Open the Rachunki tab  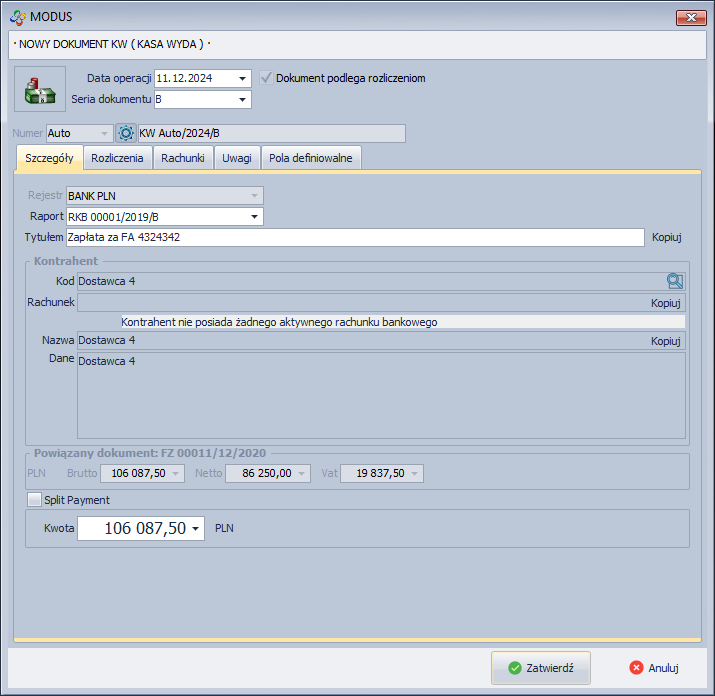coord(183,158)
